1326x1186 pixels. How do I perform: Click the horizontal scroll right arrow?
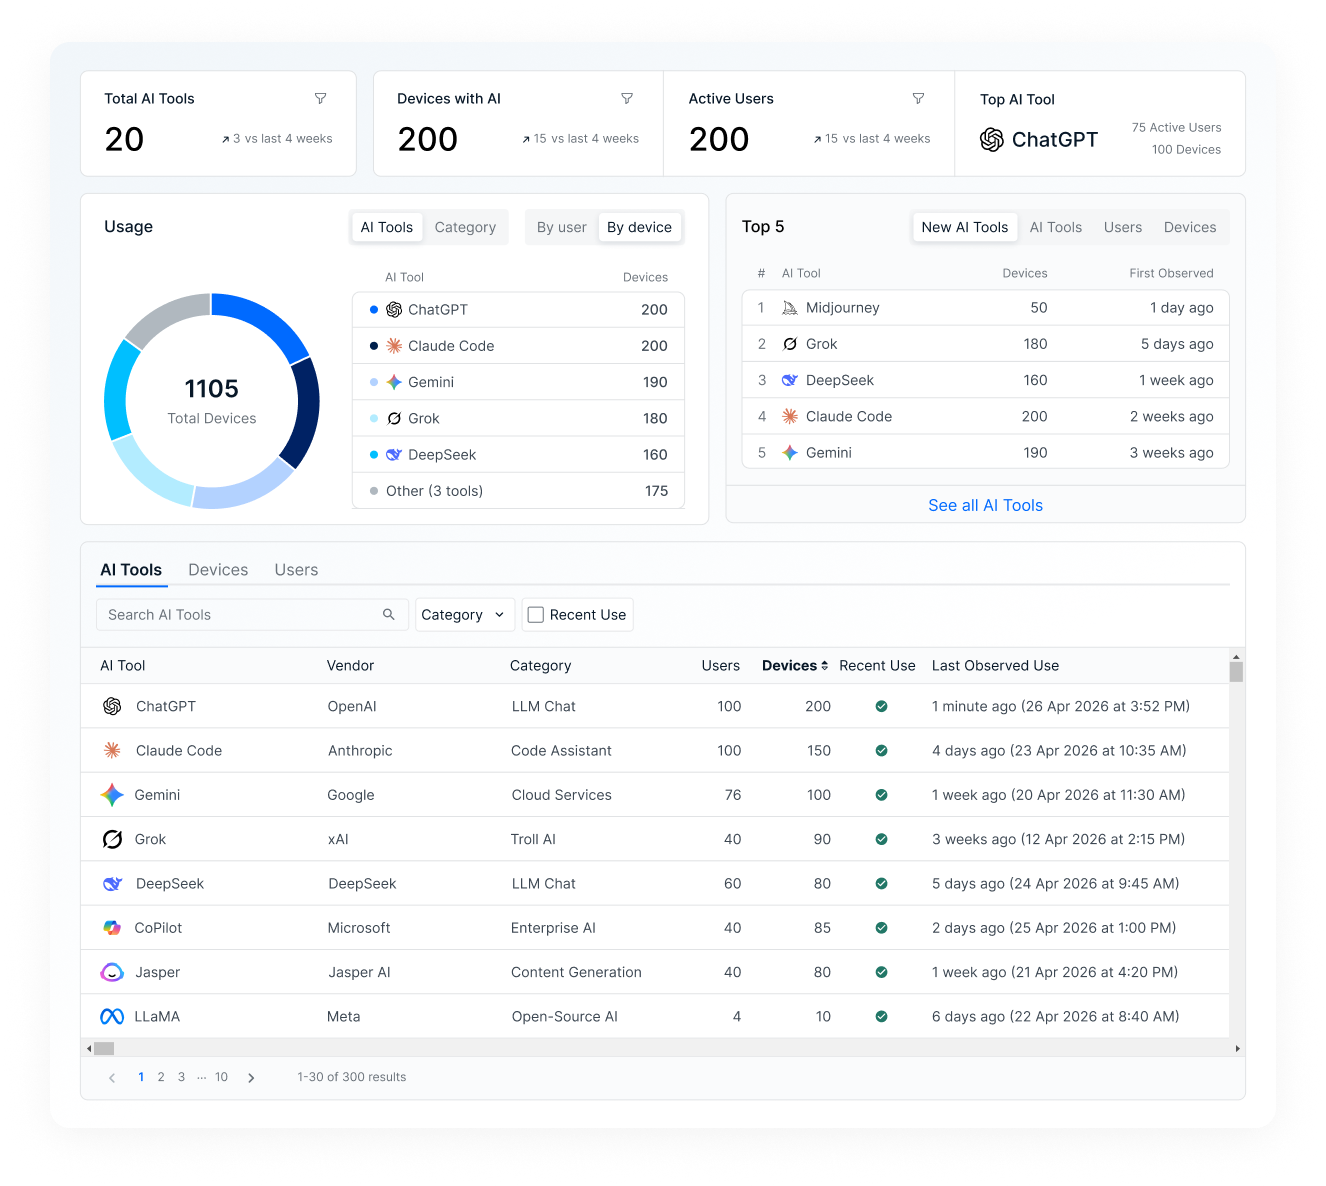[x=1238, y=1049]
